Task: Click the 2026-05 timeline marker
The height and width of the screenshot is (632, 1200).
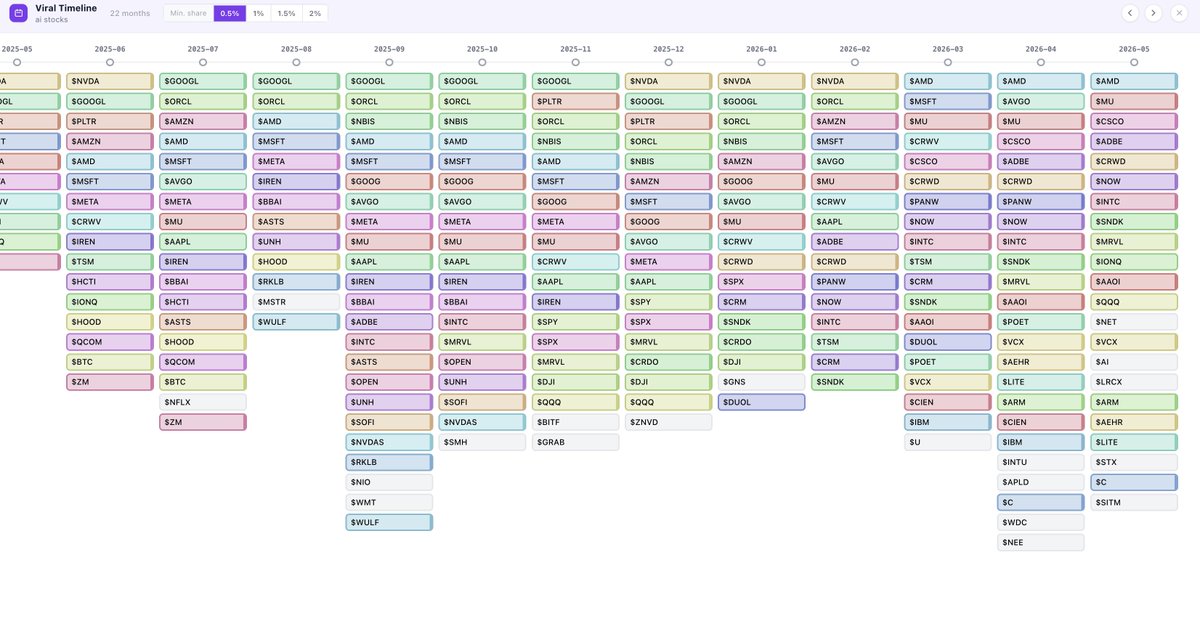Action: (1134, 62)
